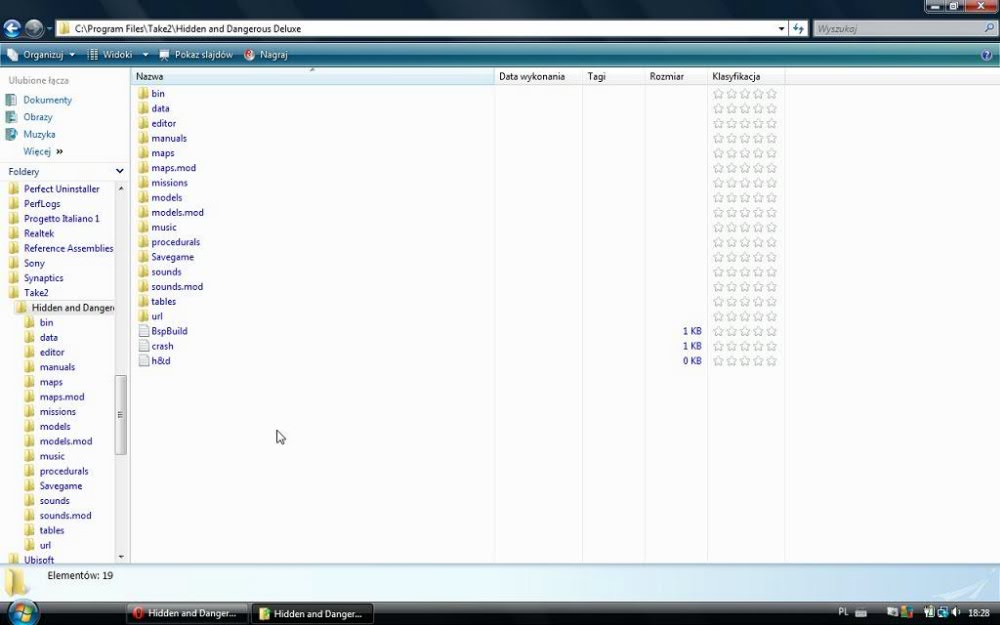
Task: Collapse the Foldery panel chevron
Action: click(120, 172)
